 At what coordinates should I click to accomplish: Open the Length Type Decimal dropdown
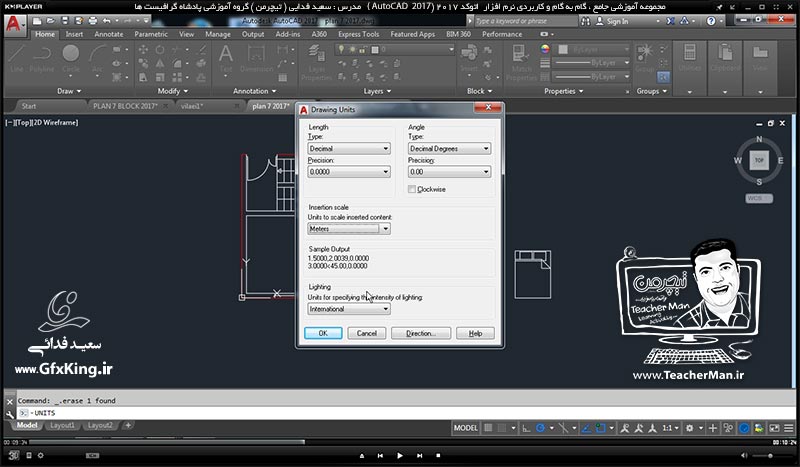click(x=349, y=149)
